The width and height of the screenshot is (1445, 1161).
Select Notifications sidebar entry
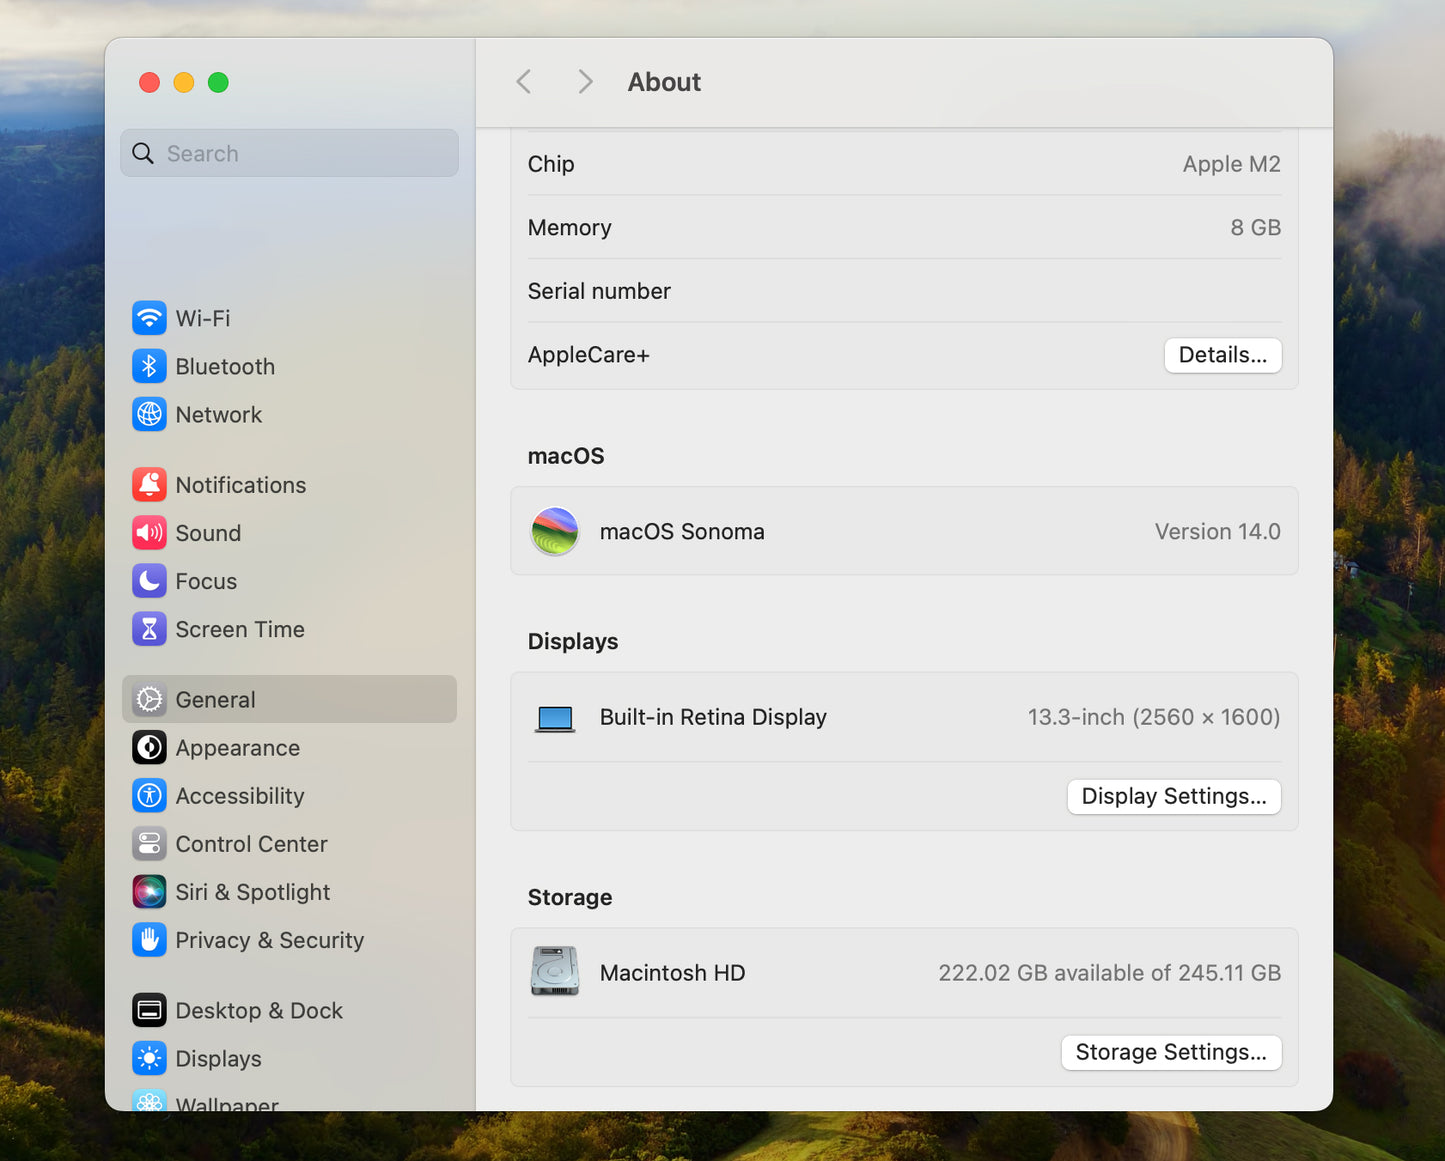(241, 484)
